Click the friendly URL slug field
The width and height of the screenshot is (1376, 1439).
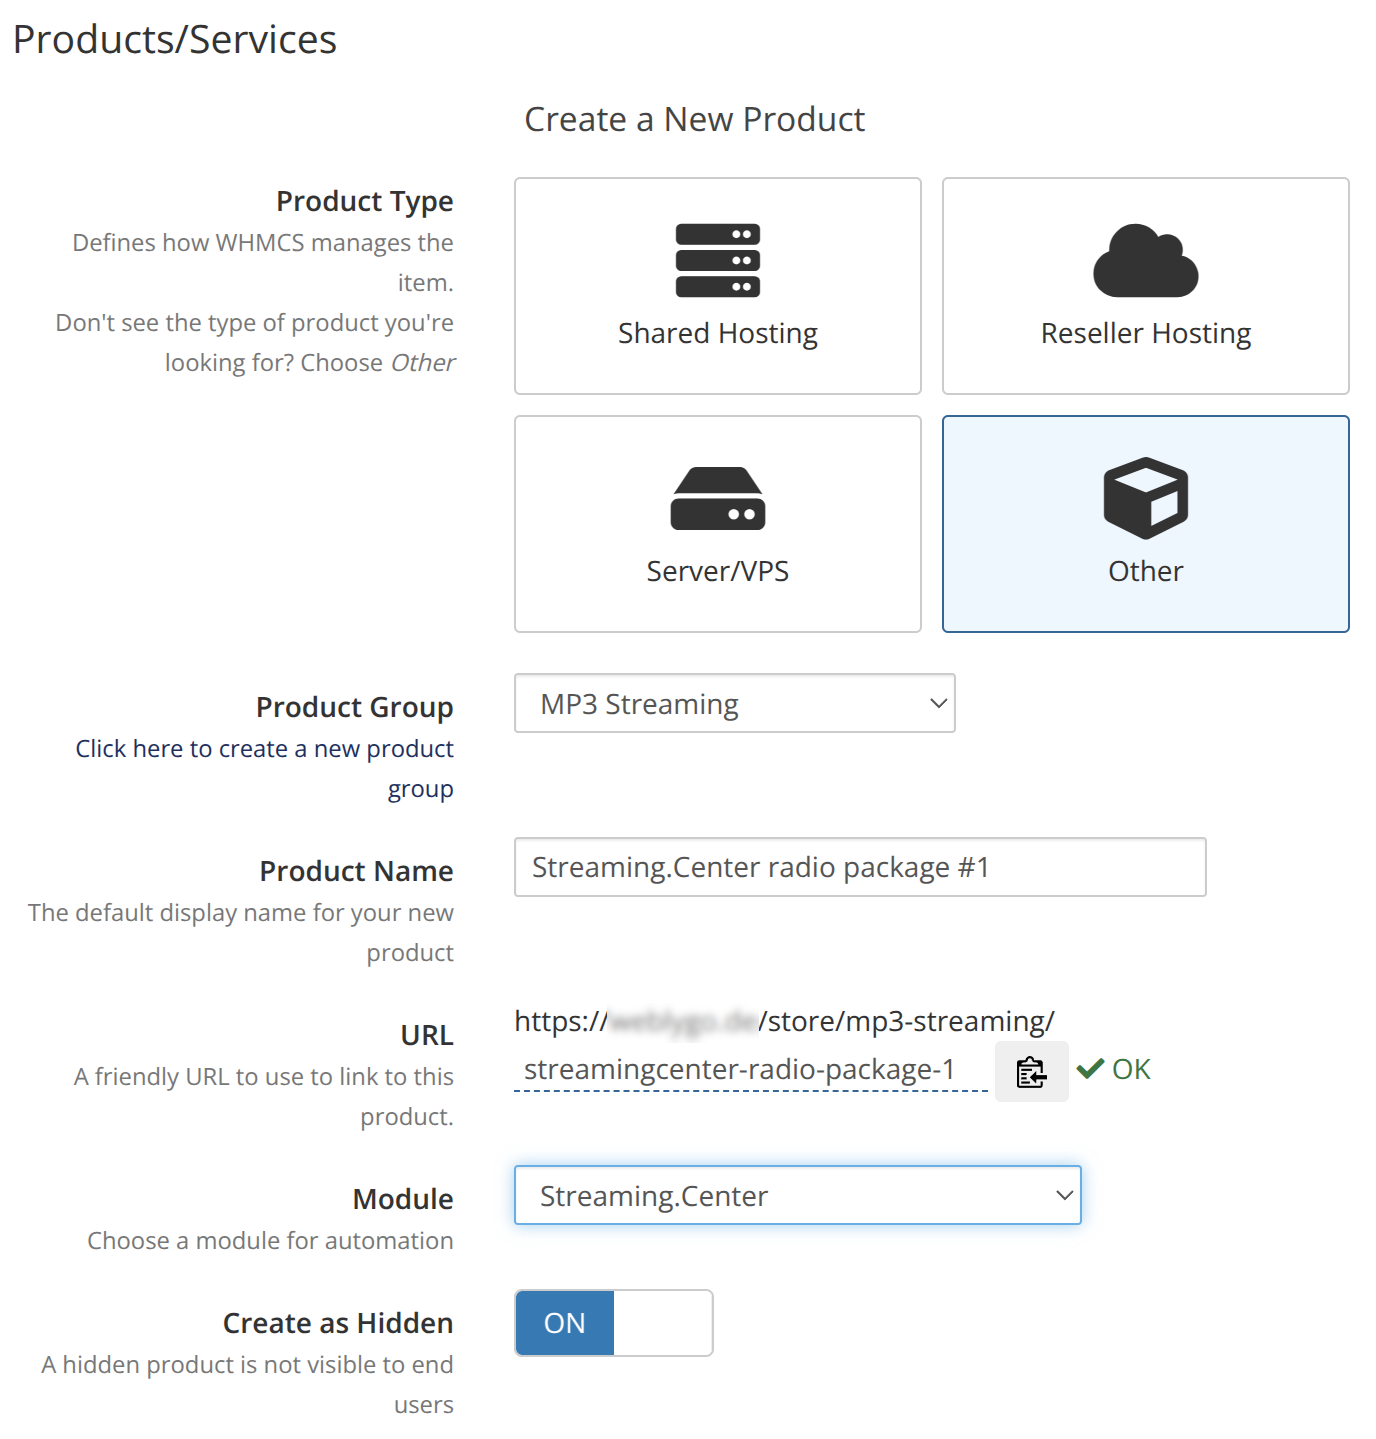coord(750,1069)
